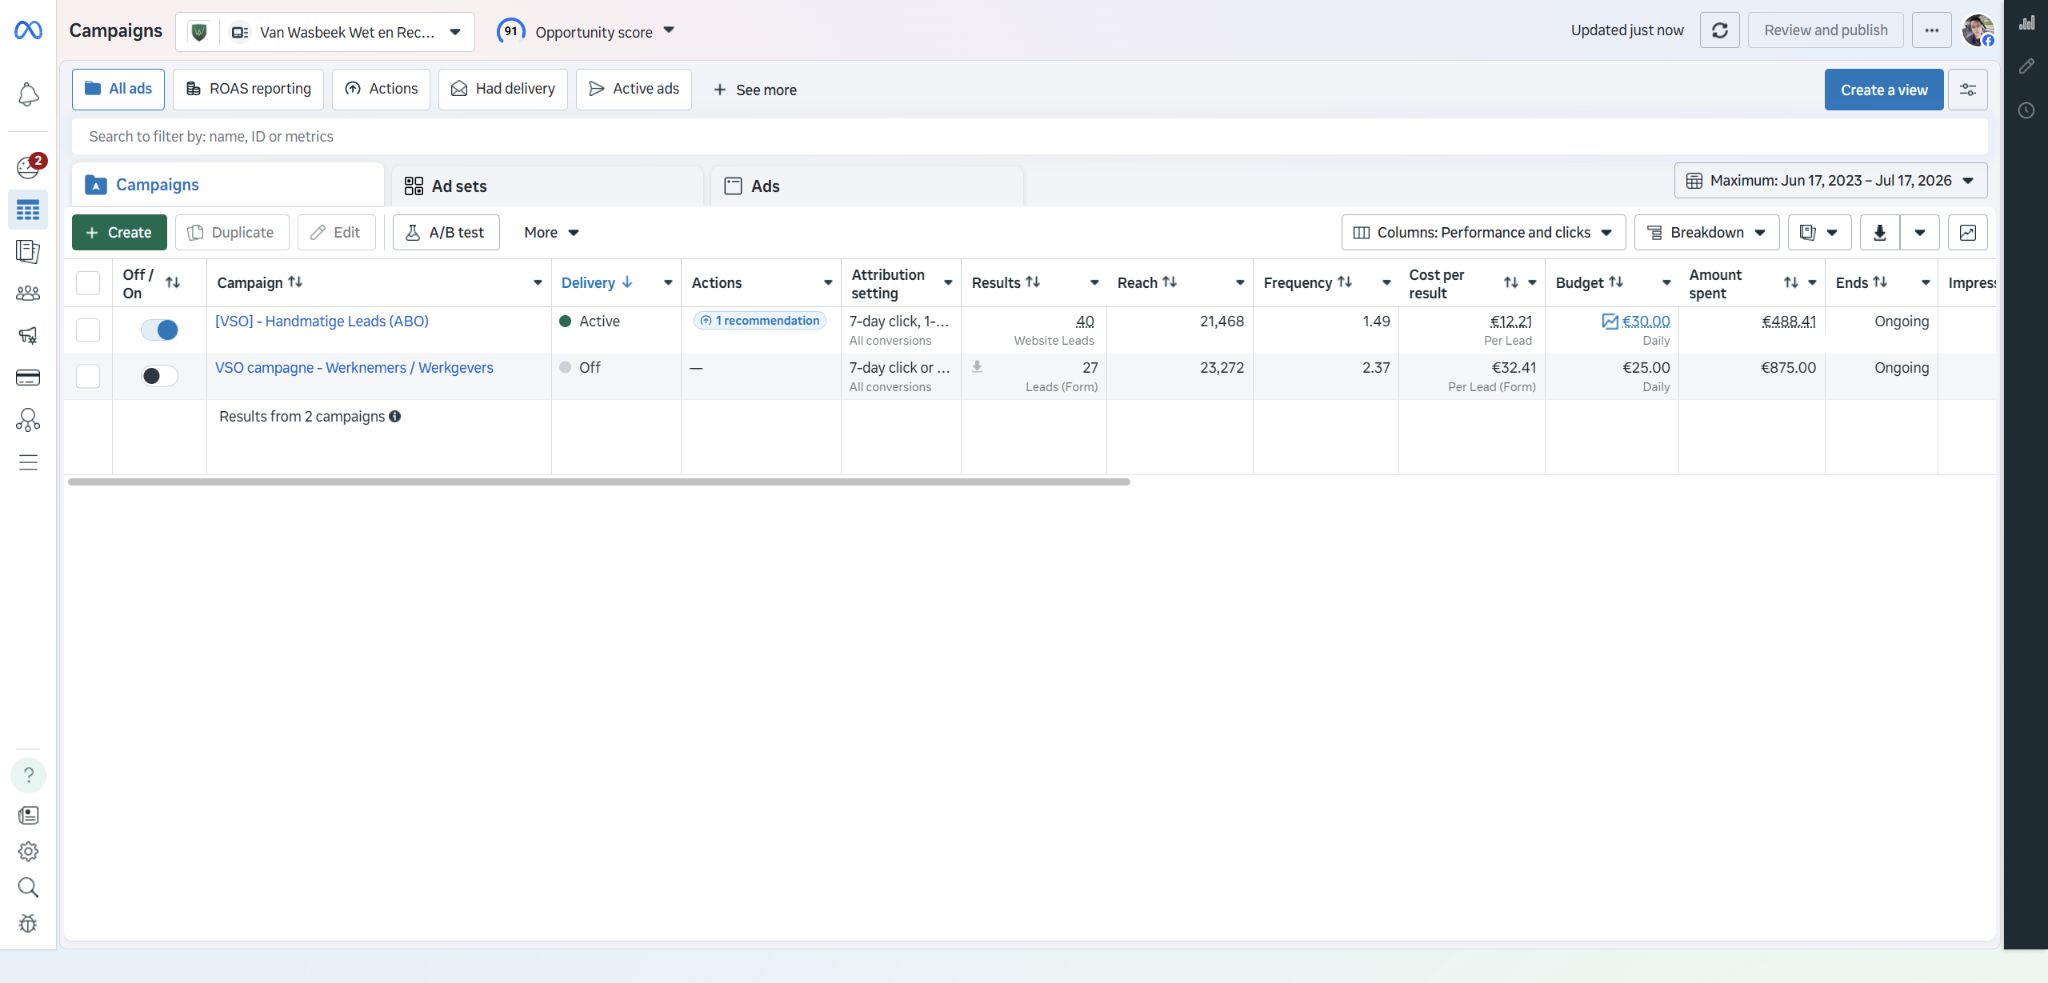
Task: Open the Campaigns table icon in the sidebar
Action: pos(28,210)
